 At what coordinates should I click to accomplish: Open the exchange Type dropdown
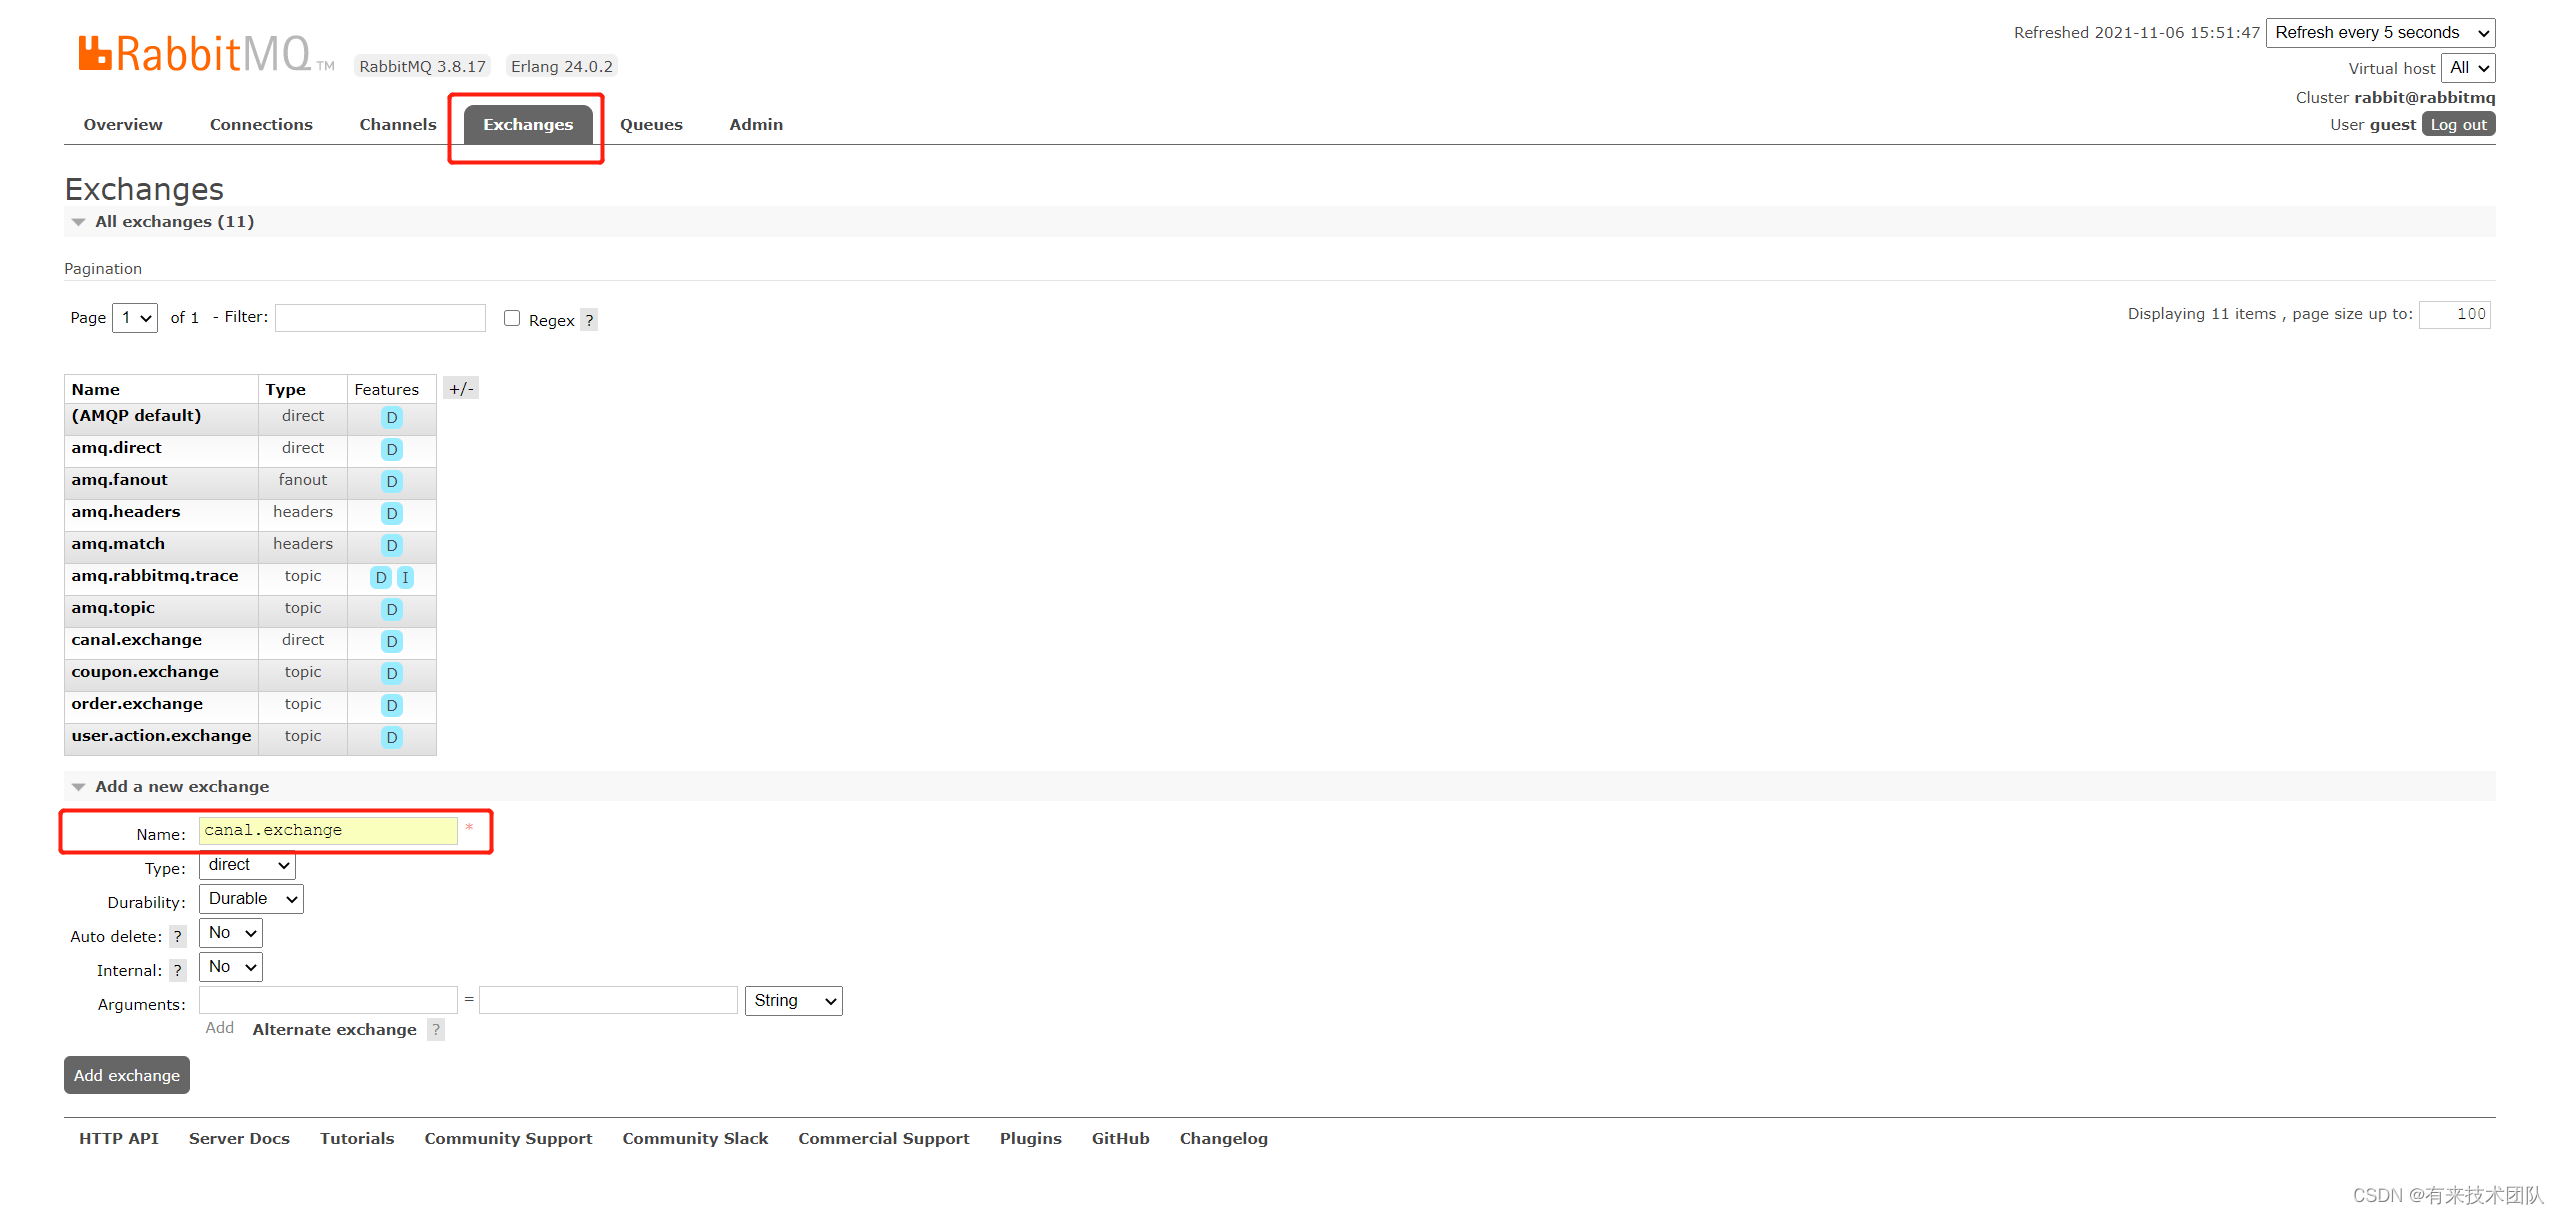[x=247, y=865]
